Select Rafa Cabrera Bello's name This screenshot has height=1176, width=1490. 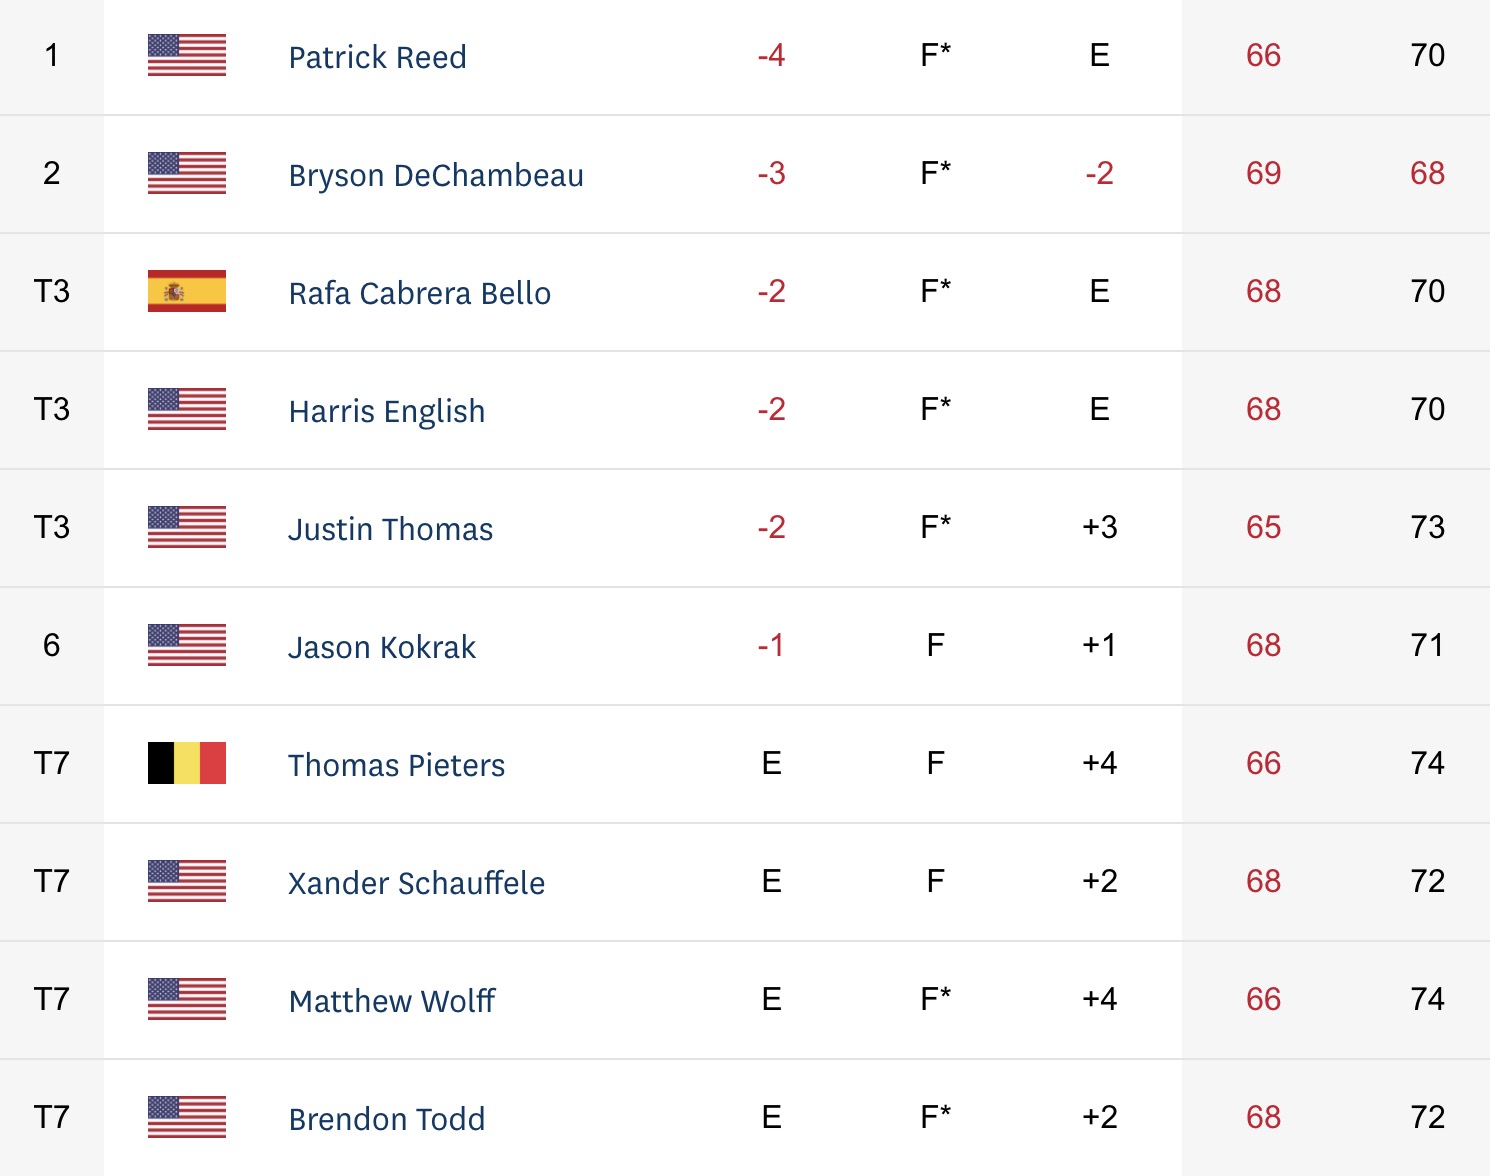[x=420, y=293]
